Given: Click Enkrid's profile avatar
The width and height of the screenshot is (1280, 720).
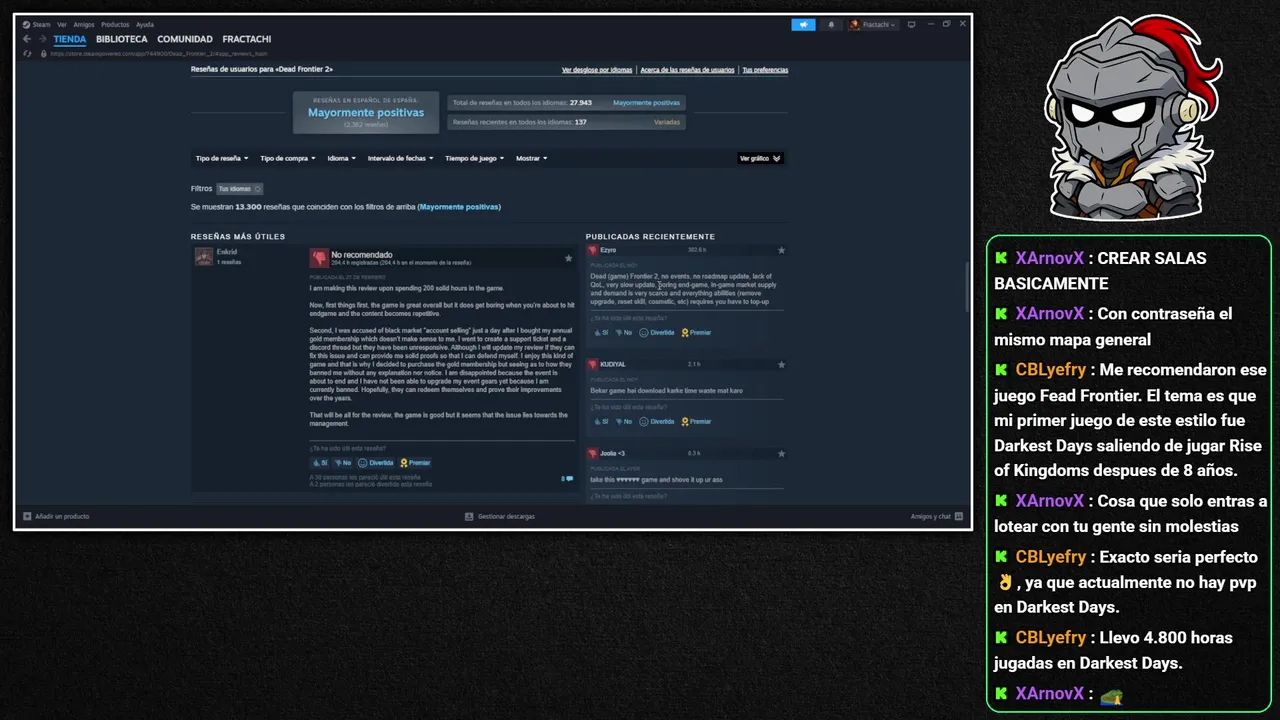Looking at the screenshot, I should point(203,256).
